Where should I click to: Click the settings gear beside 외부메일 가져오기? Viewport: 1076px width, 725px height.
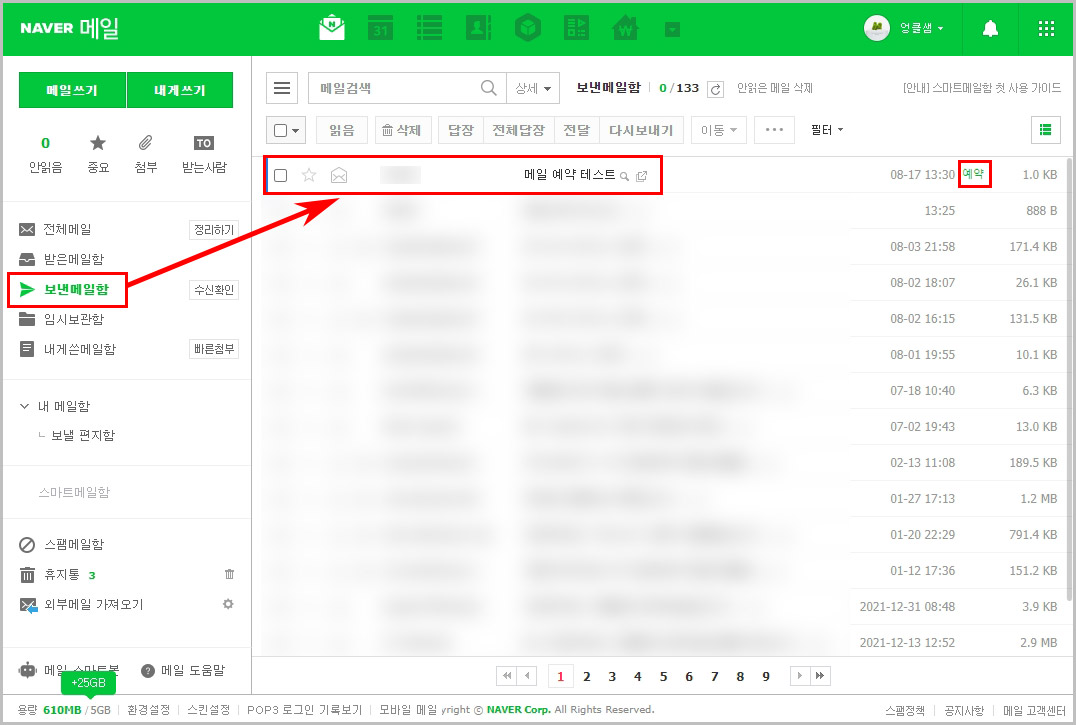230,604
